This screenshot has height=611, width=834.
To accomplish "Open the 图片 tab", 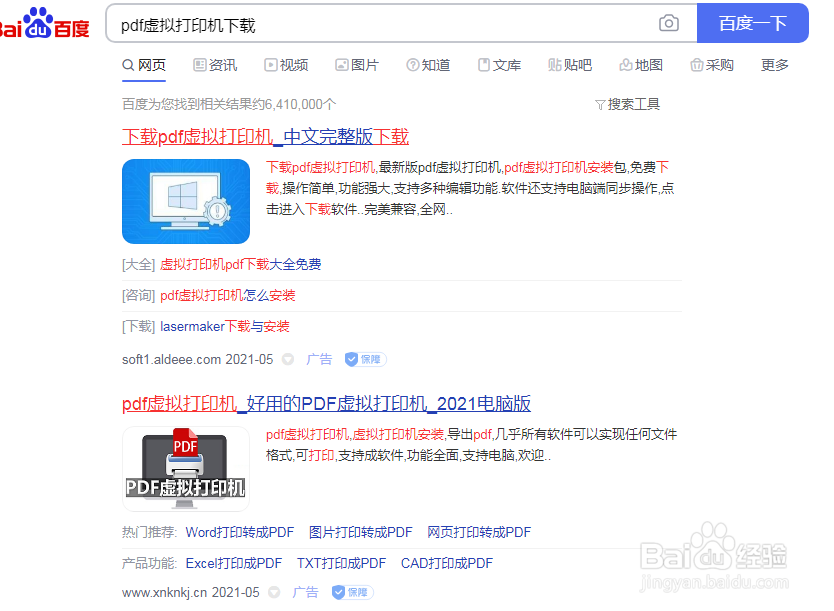I will 357,65.
